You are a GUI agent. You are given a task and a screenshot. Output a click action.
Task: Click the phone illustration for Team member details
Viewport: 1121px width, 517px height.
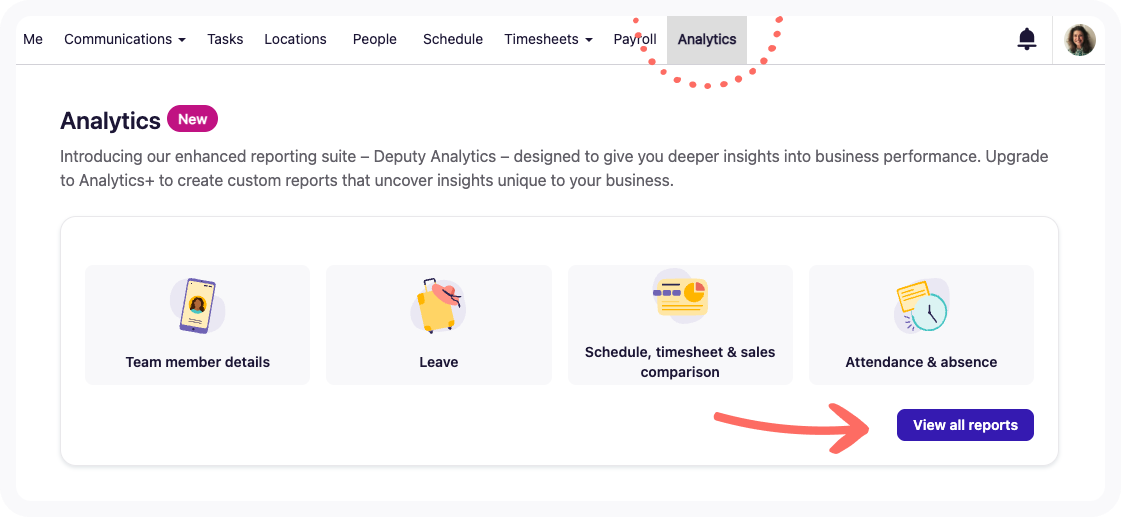(x=197, y=305)
